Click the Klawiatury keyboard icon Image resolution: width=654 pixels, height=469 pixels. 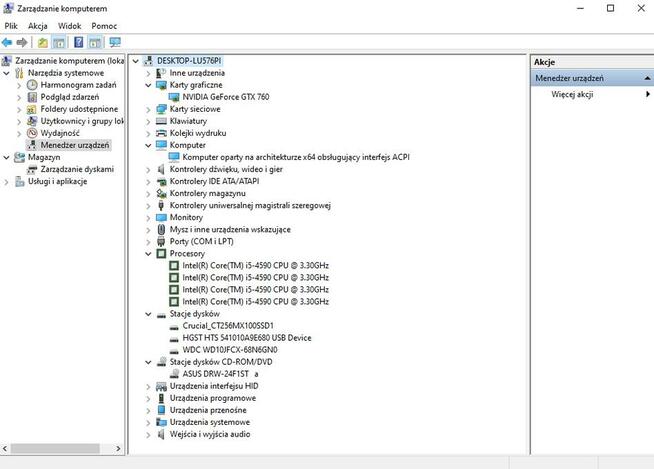pyautogui.click(x=161, y=121)
